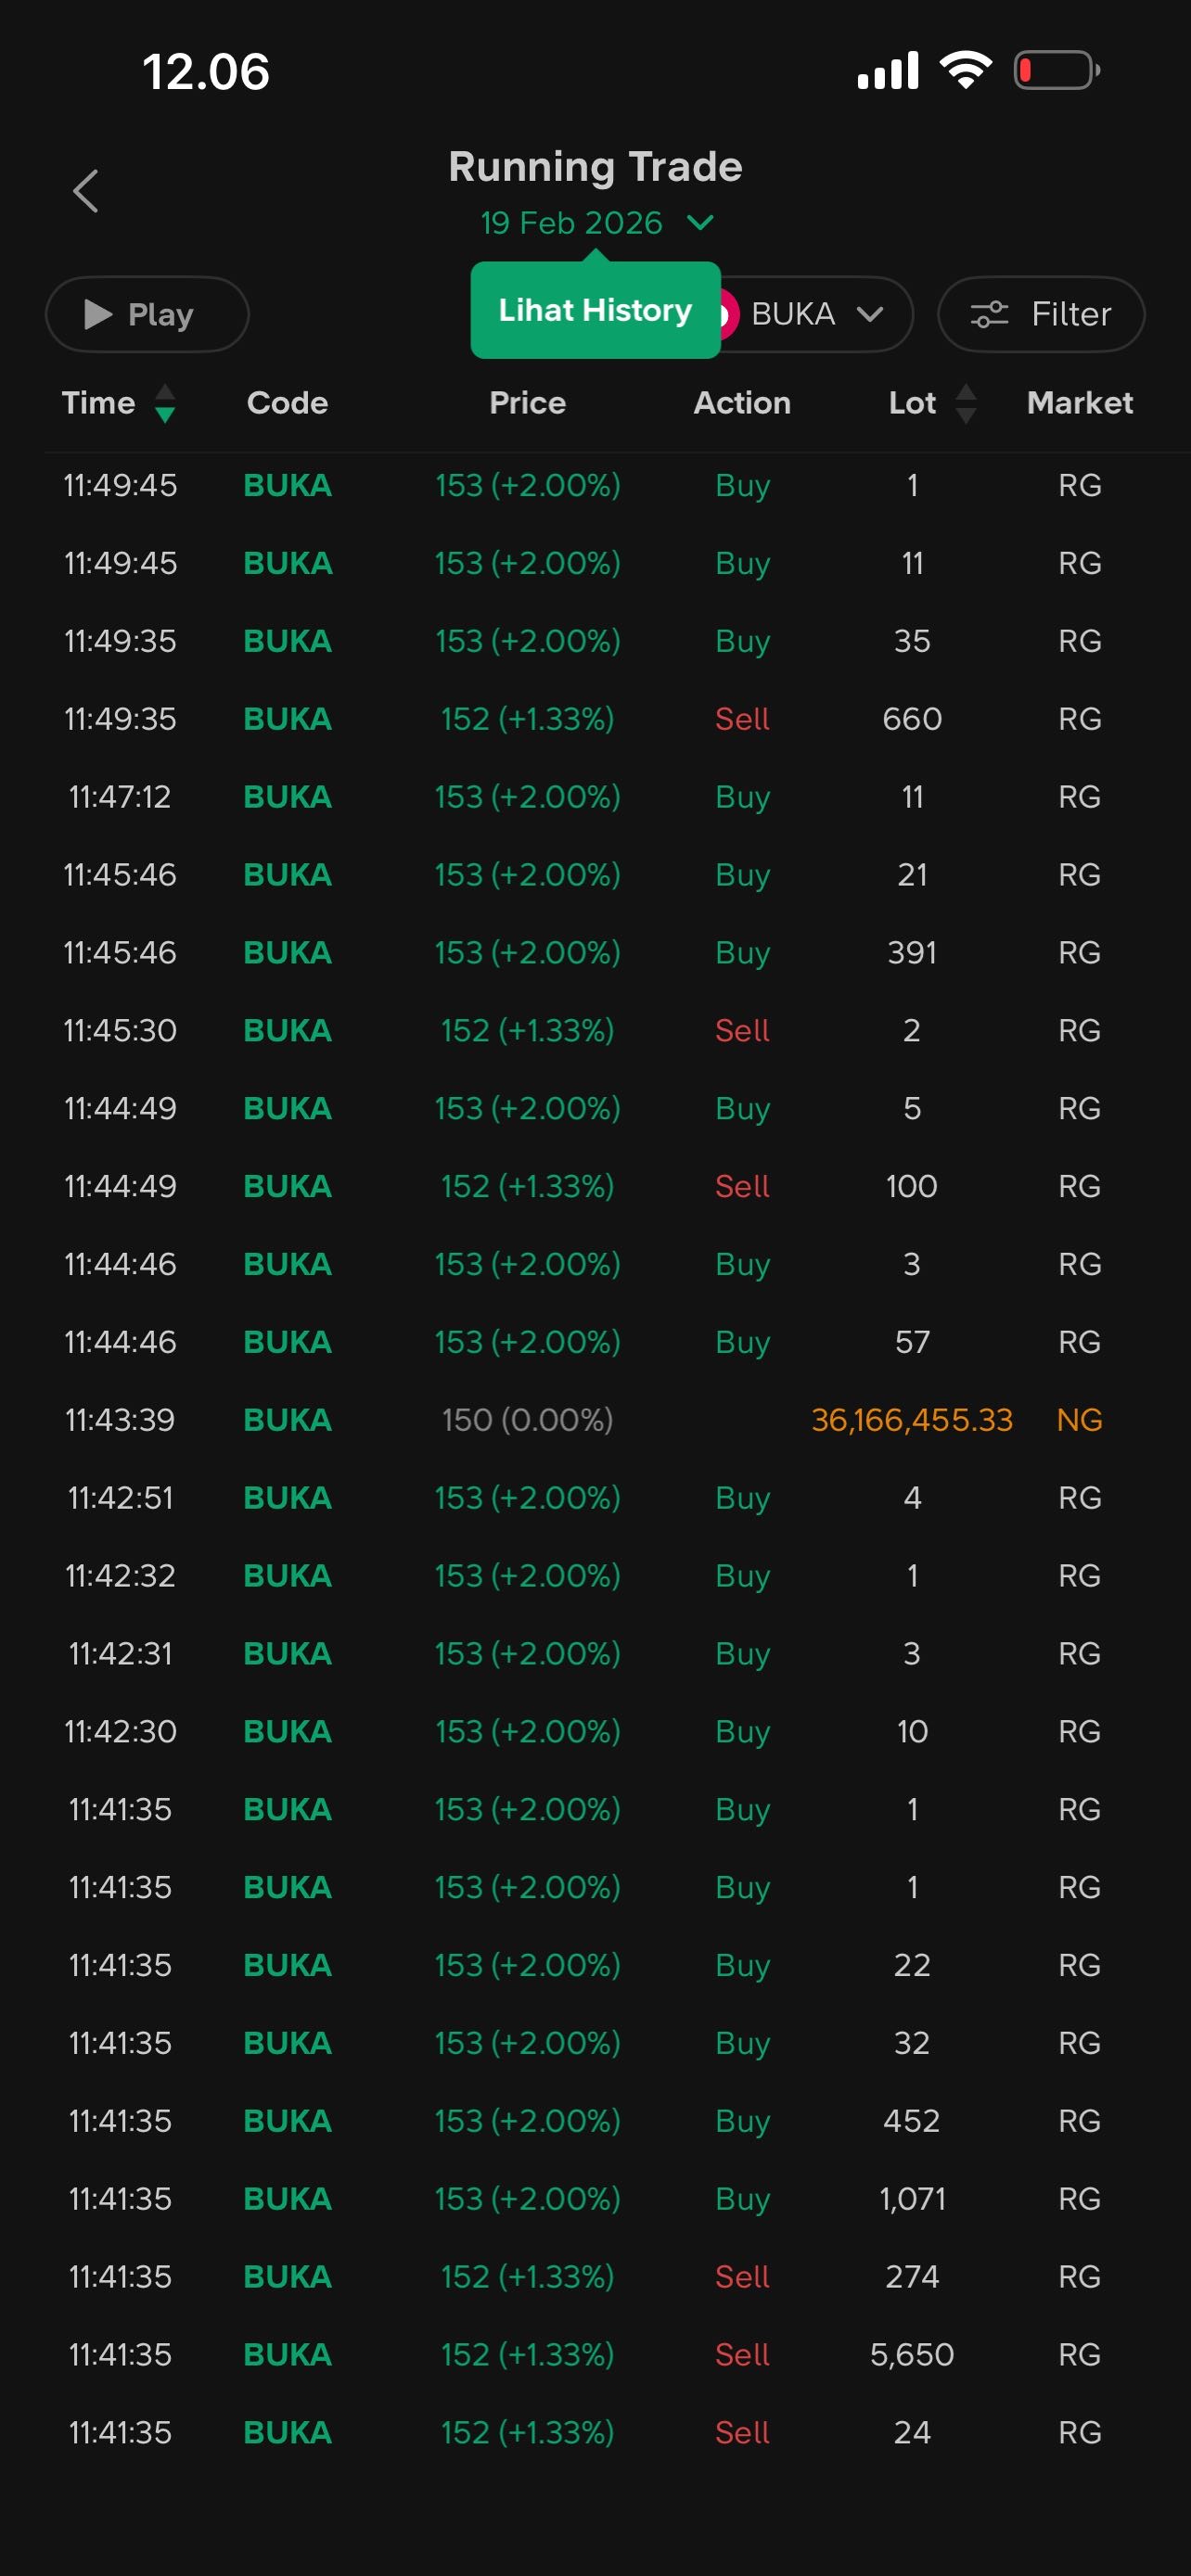Viewport: 1191px width, 2576px height.
Task: Tap the 1,071 lot Buy trade row
Action: point(595,2199)
